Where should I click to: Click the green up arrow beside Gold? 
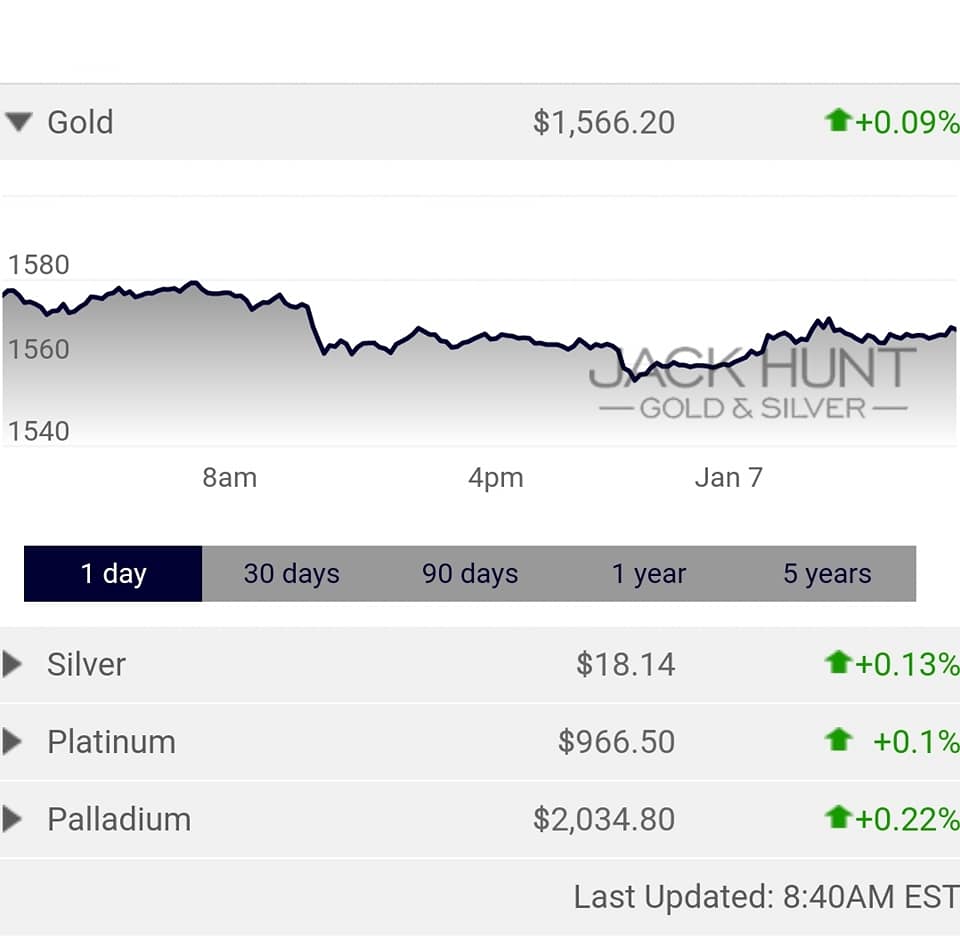(837, 121)
